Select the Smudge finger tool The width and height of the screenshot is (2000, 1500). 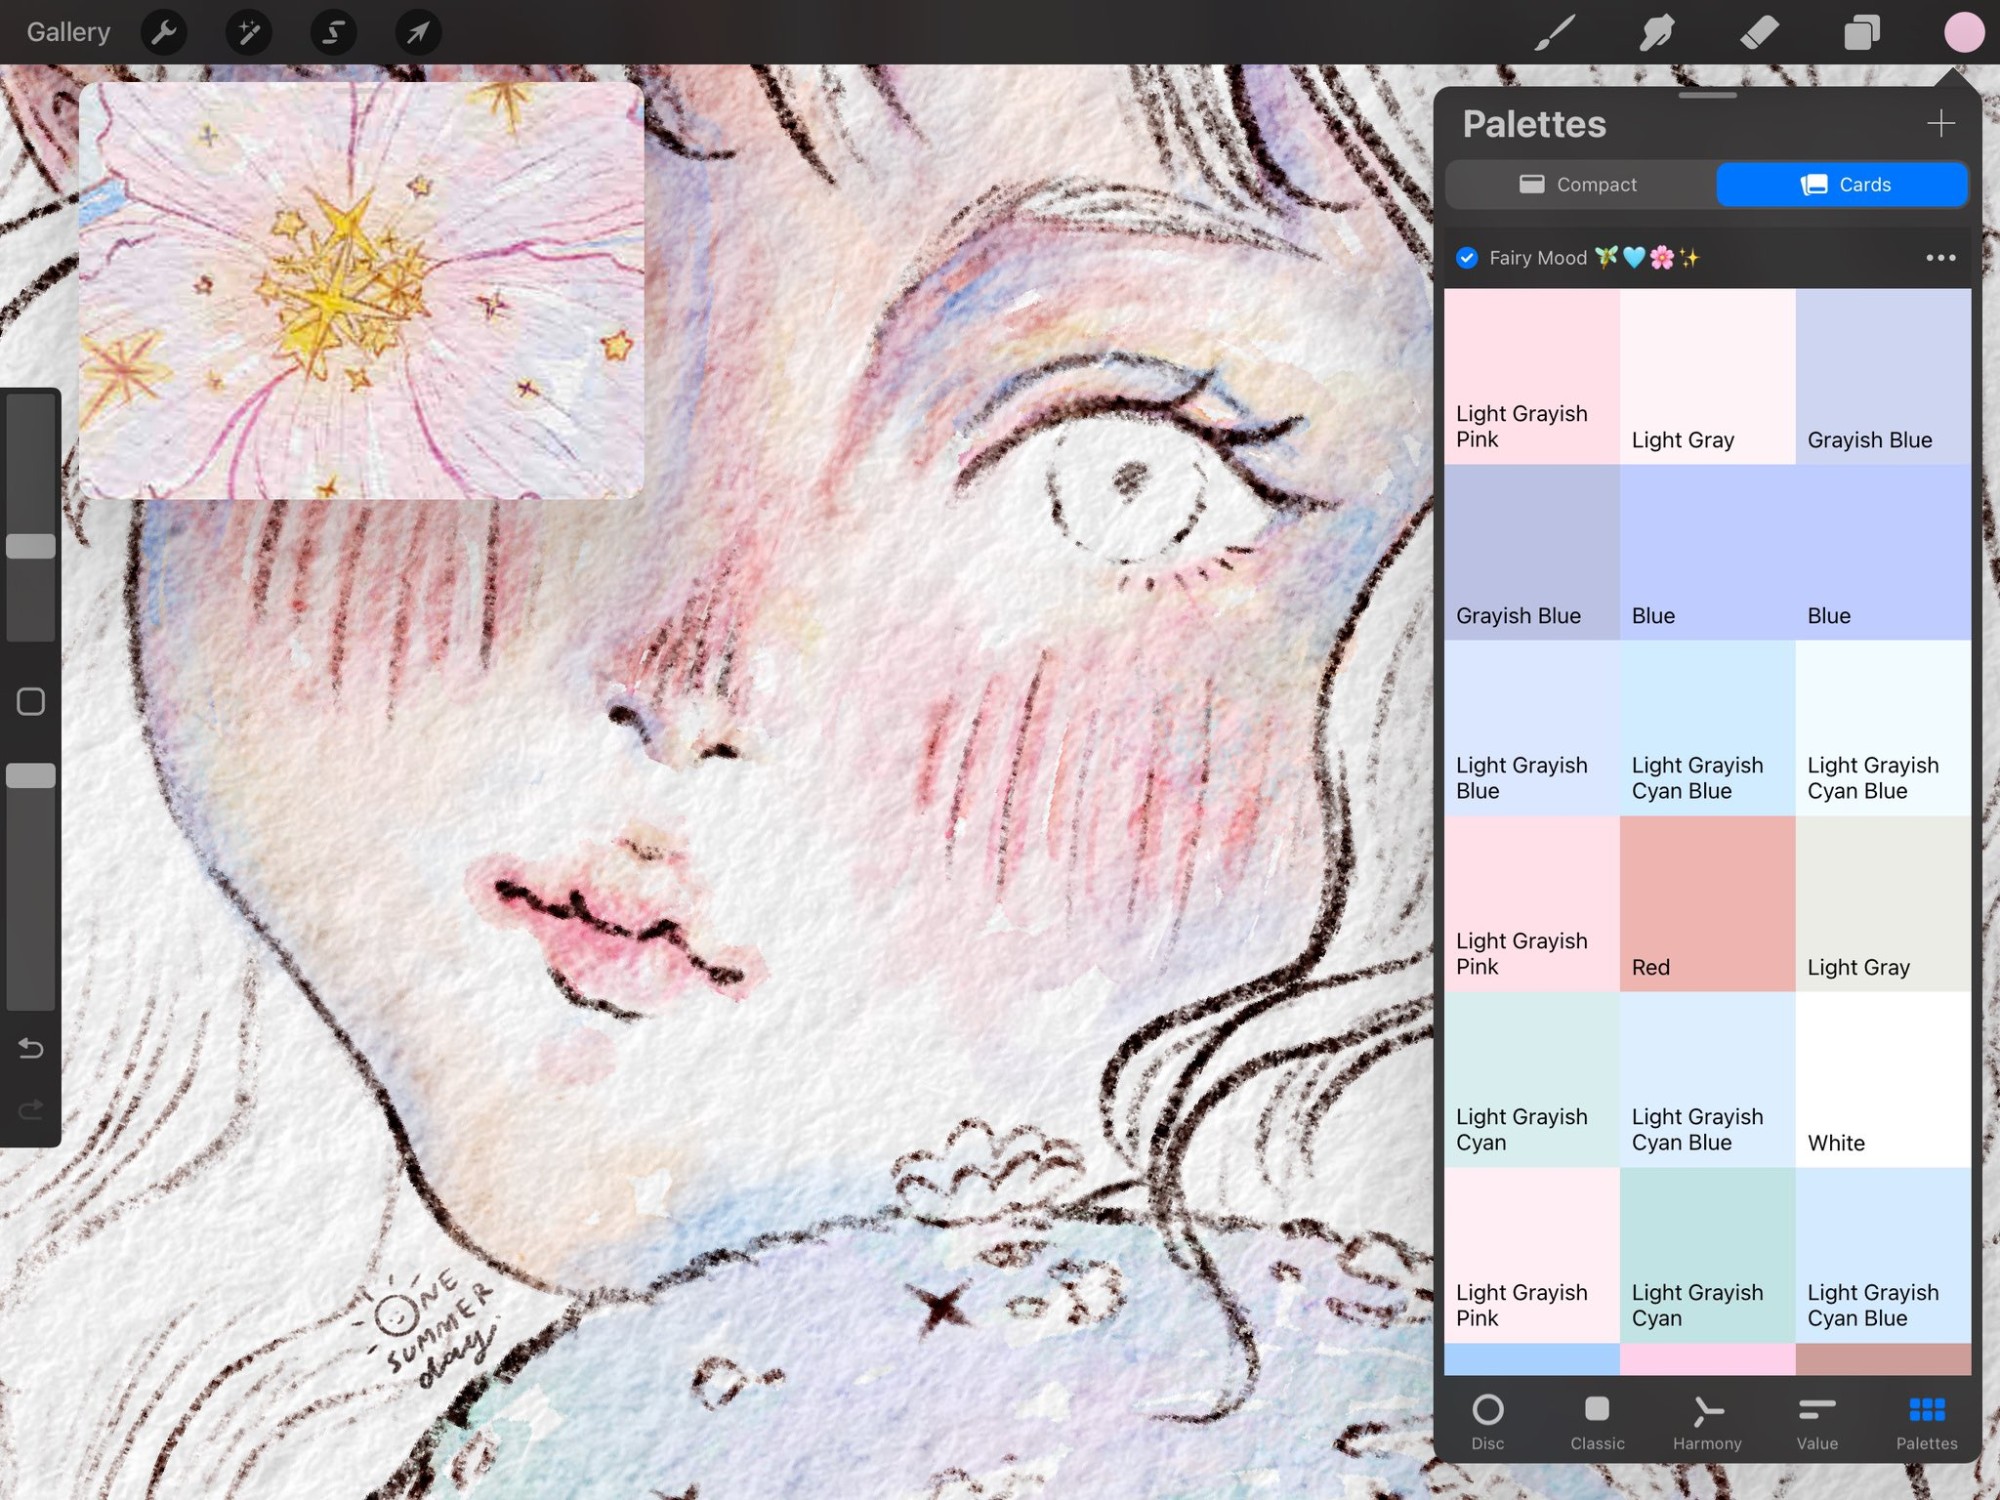click(x=1657, y=33)
